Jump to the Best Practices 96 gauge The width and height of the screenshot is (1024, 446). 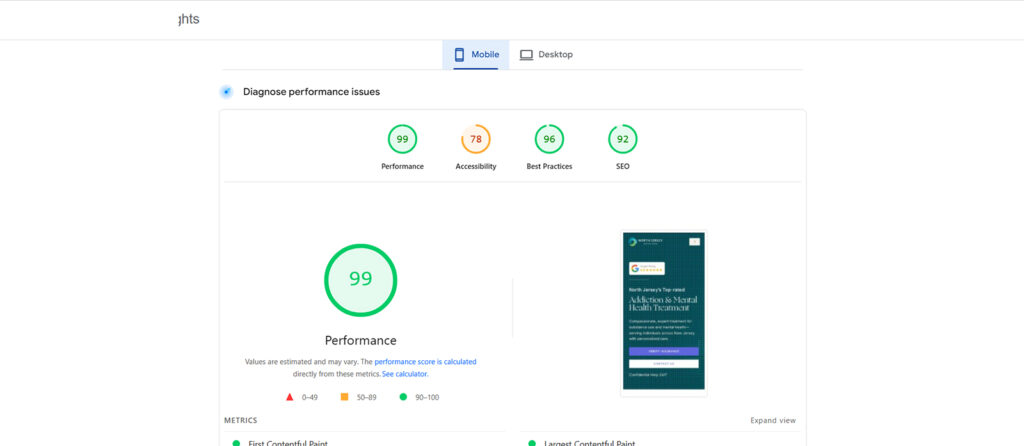(549, 139)
